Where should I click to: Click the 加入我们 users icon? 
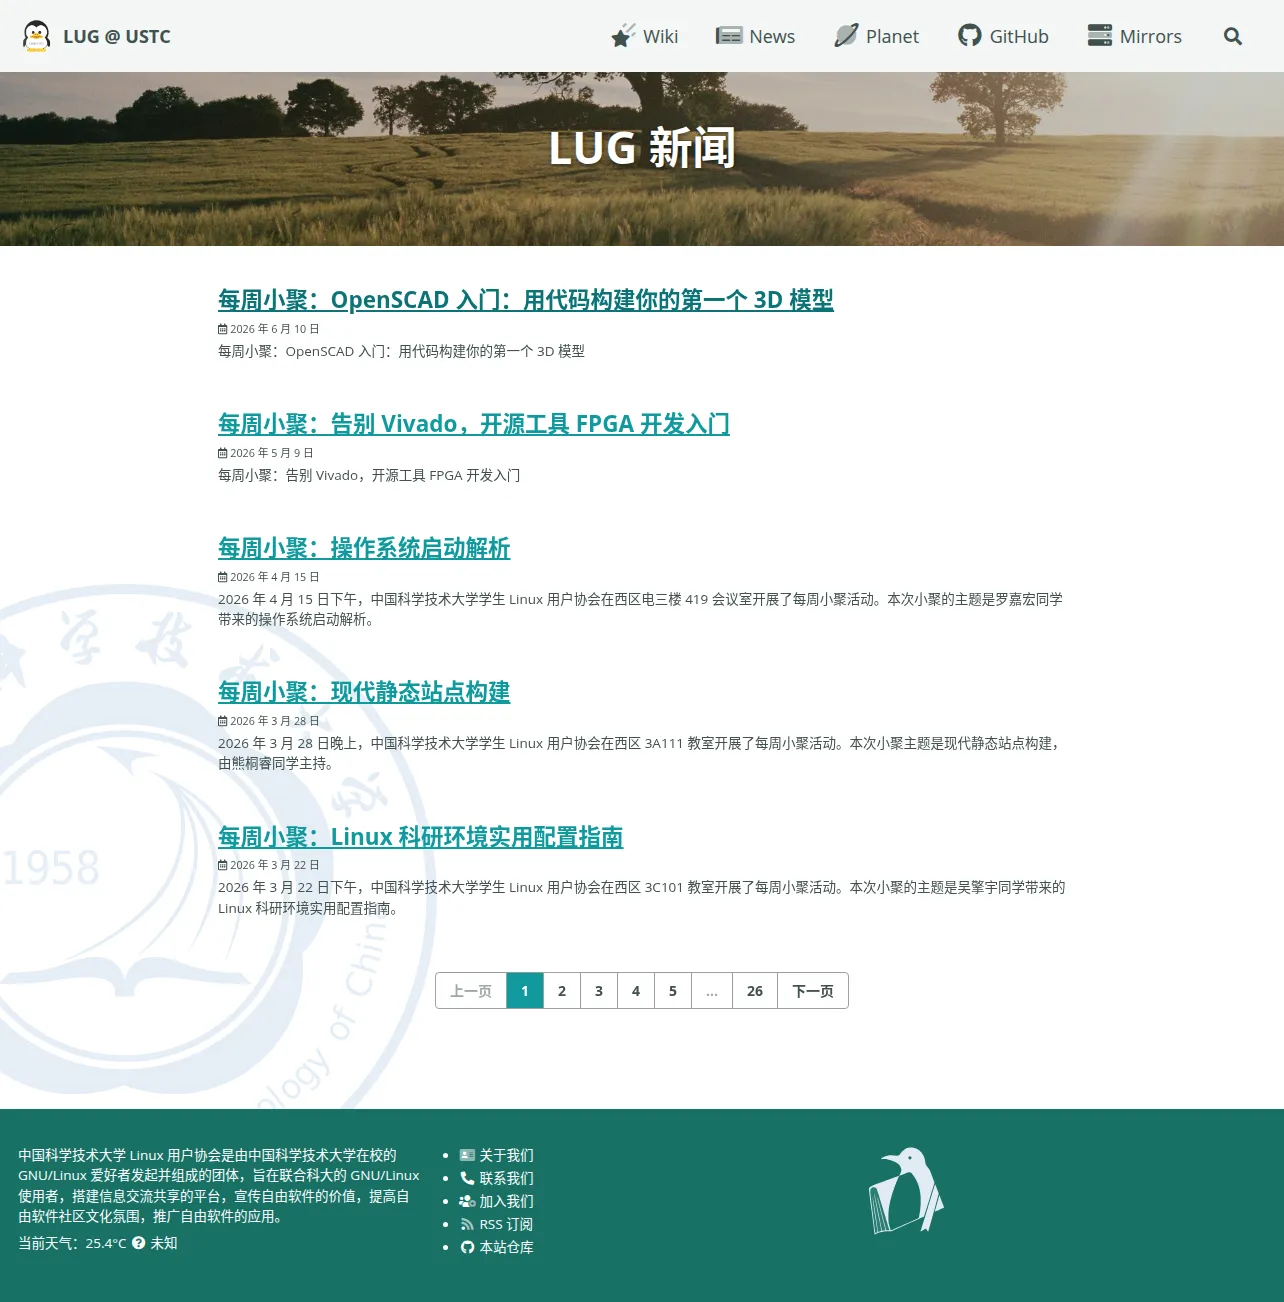tap(467, 1201)
